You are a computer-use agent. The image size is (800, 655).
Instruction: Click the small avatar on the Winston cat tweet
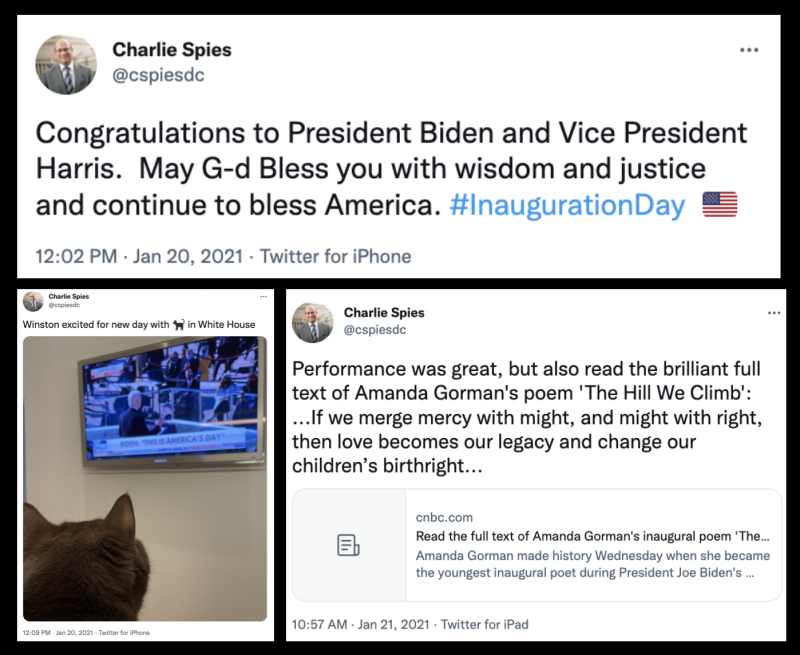[33, 301]
